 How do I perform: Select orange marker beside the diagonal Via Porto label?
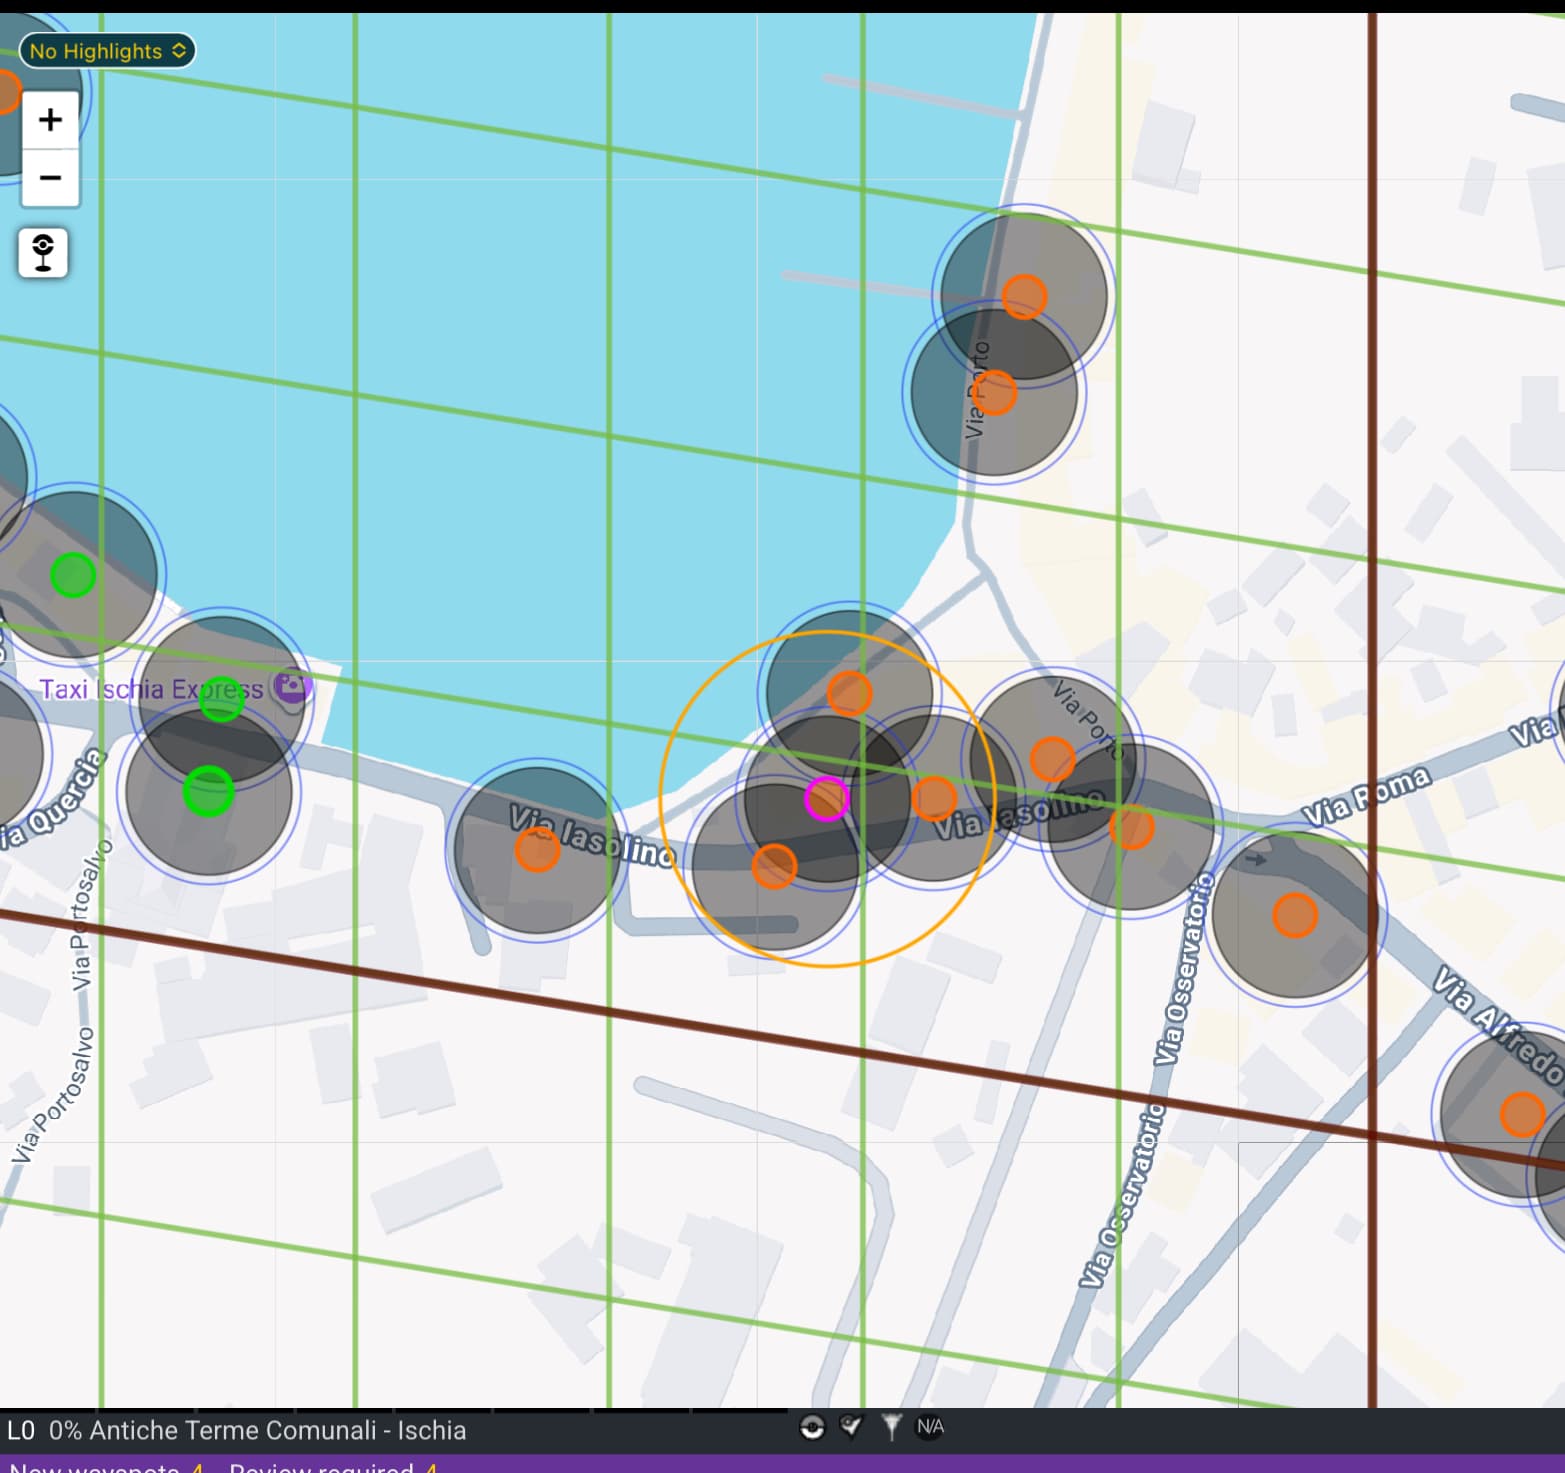(1052, 759)
